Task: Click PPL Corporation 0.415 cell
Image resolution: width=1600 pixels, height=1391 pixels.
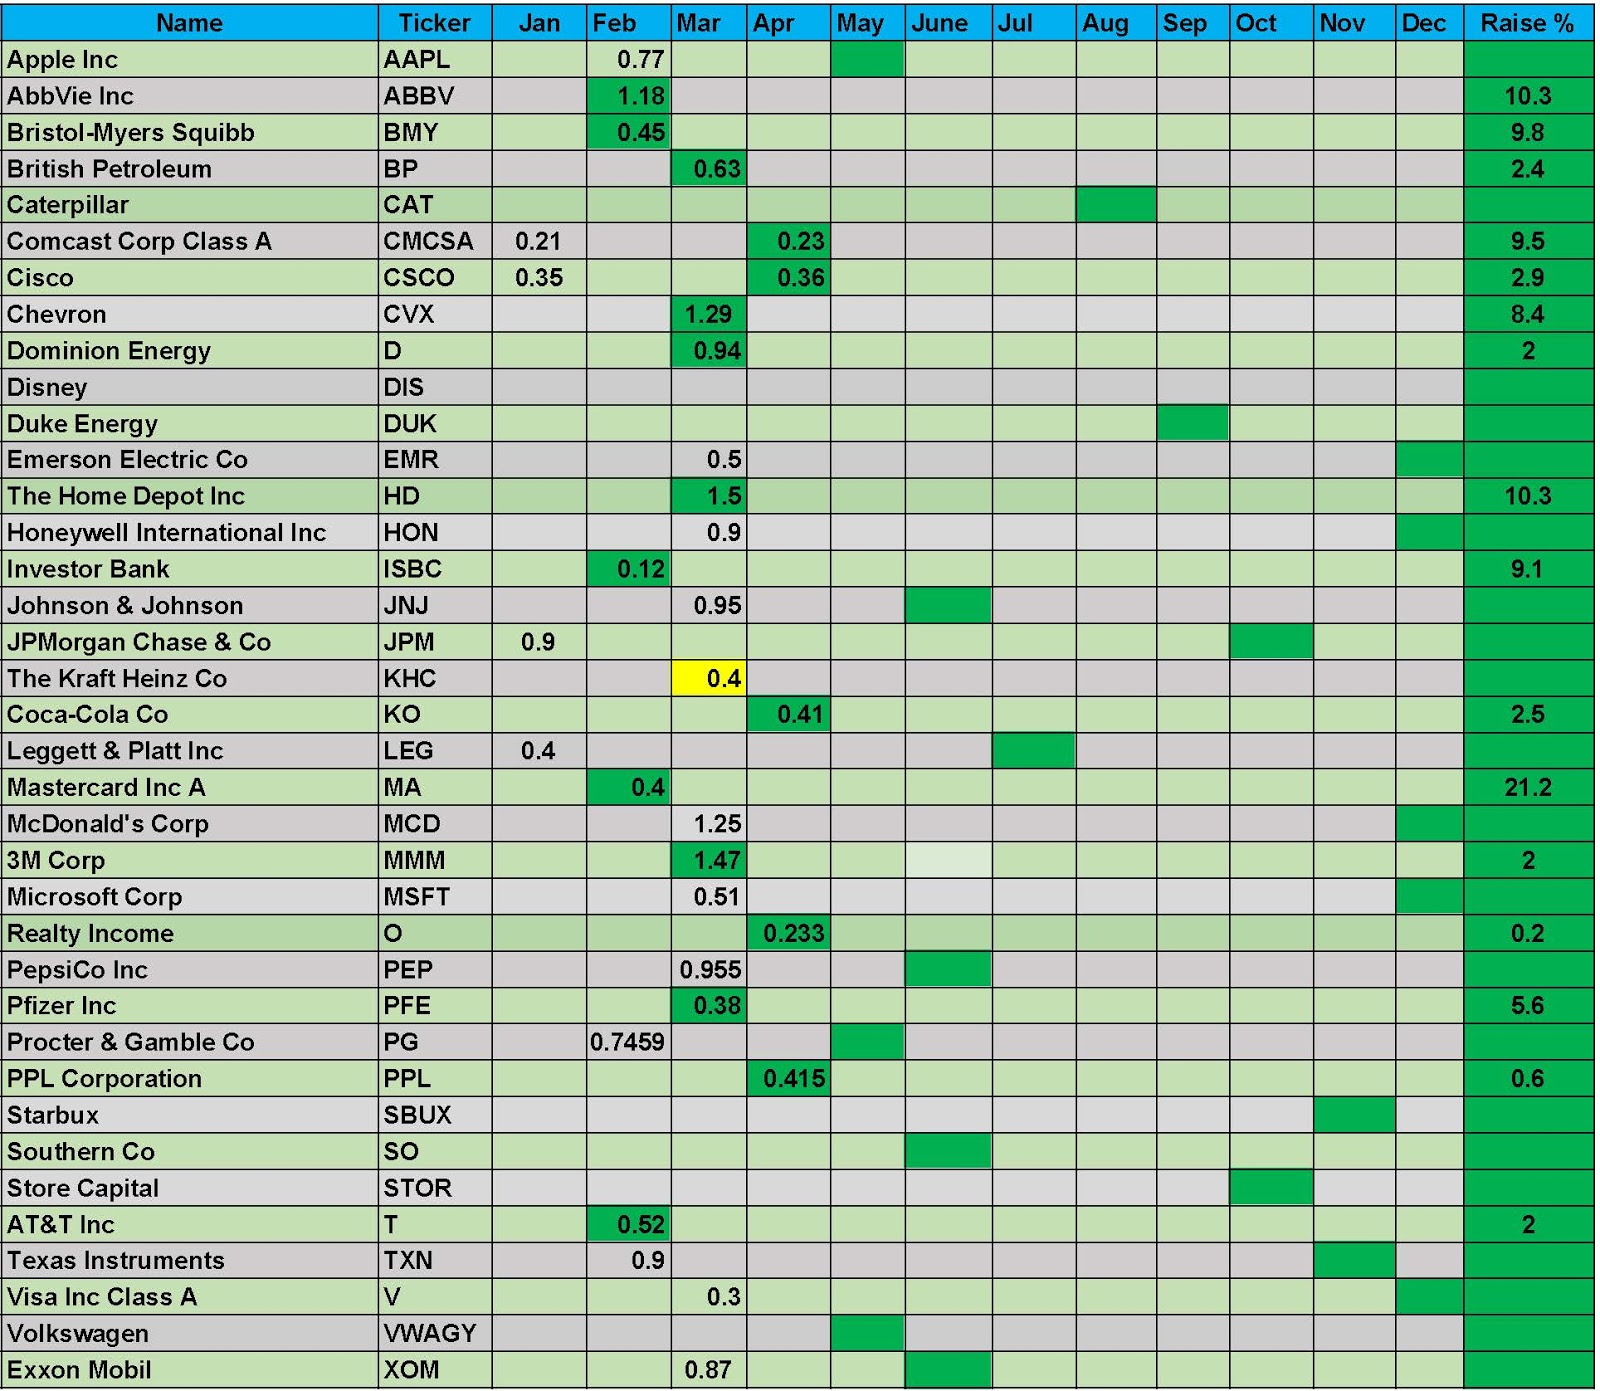Action: point(788,1078)
